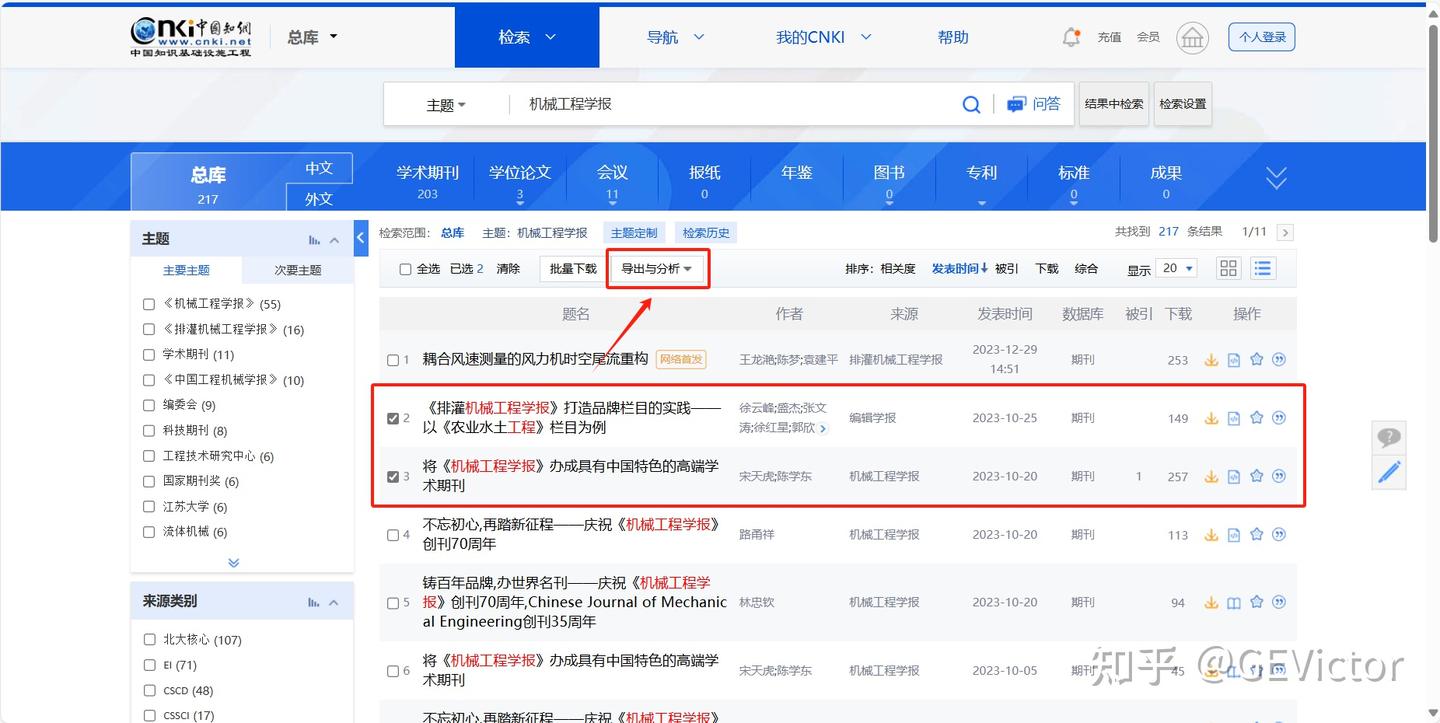Collapse the left filter sidebar arrow
Viewport: 1440px width, 723px height.
361,239
